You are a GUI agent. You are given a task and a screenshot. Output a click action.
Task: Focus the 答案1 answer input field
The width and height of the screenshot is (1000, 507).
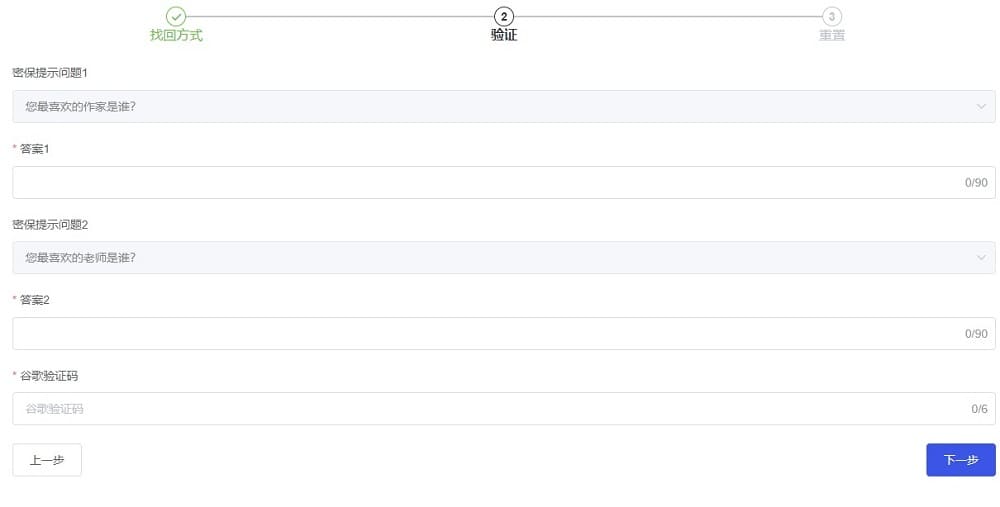504,182
